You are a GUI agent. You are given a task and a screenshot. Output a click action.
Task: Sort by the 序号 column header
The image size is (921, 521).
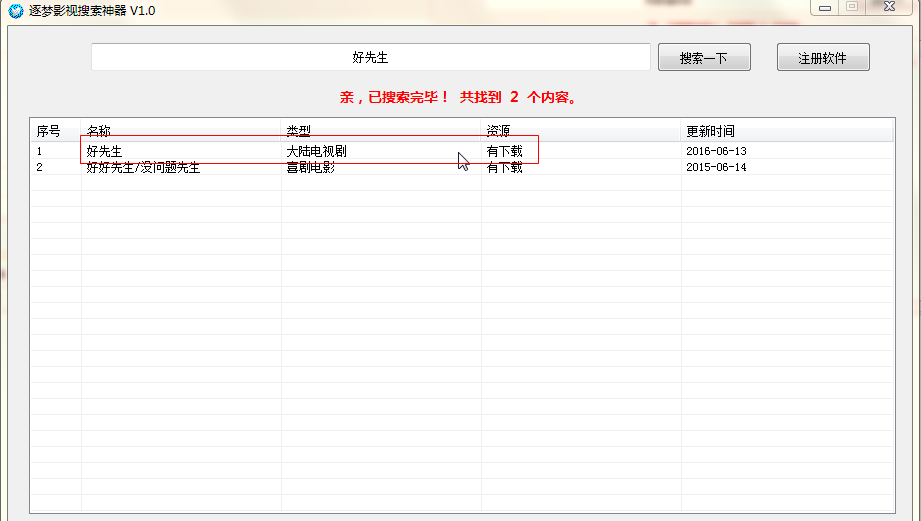(x=49, y=131)
